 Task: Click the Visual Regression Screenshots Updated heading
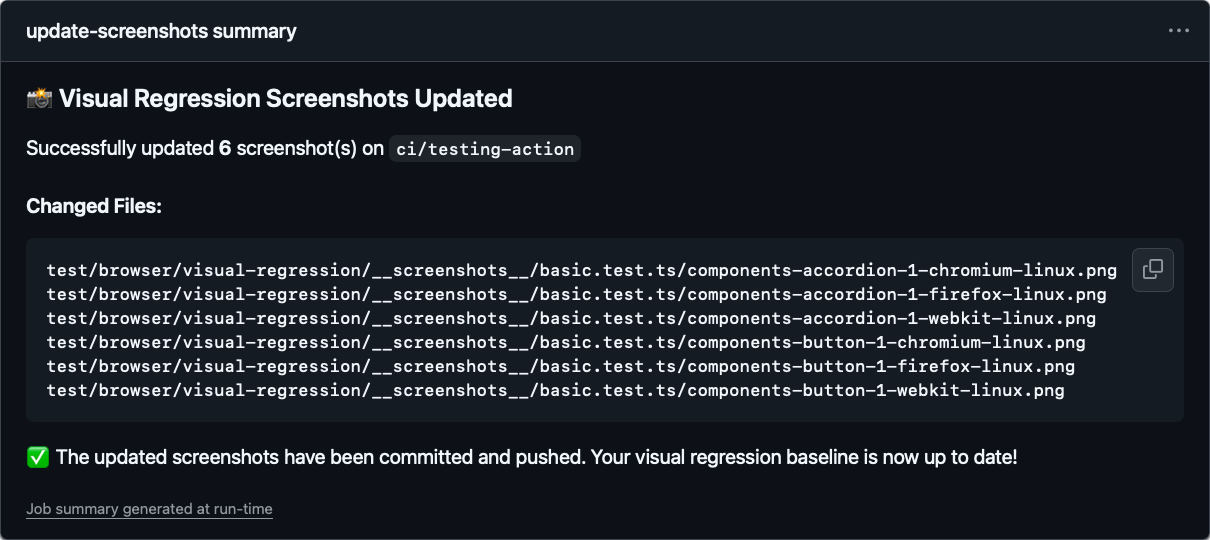click(285, 98)
